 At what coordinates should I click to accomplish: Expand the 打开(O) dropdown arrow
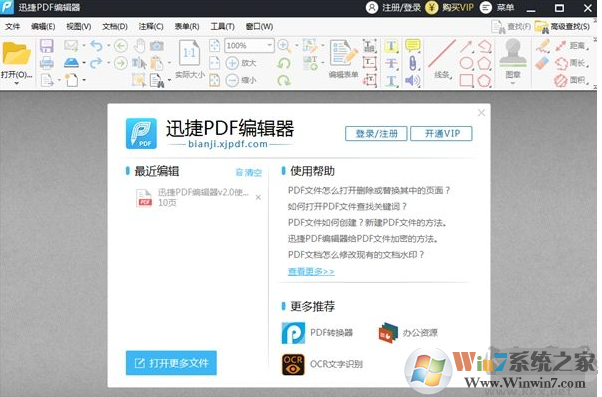click(17, 83)
